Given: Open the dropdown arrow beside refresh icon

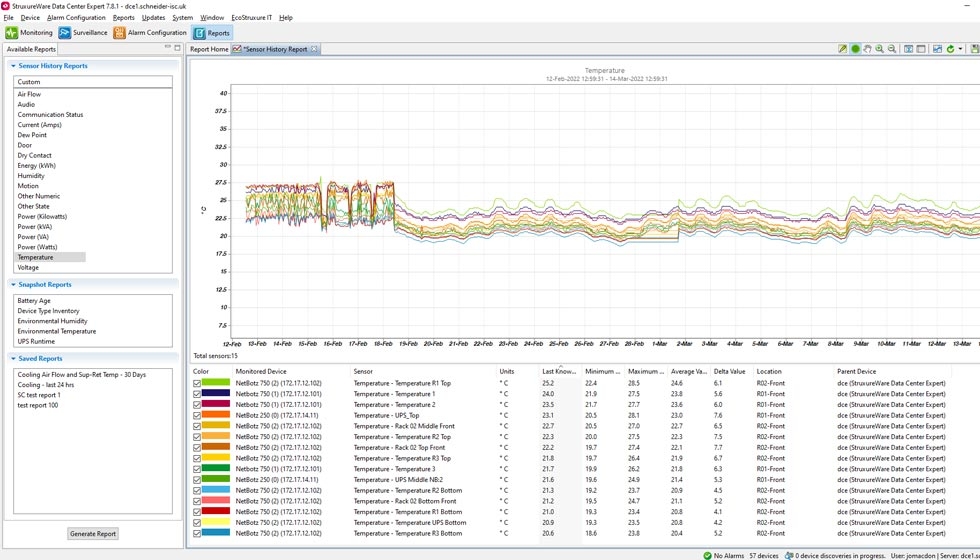Looking at the screenshot, I should pos(961,49).
